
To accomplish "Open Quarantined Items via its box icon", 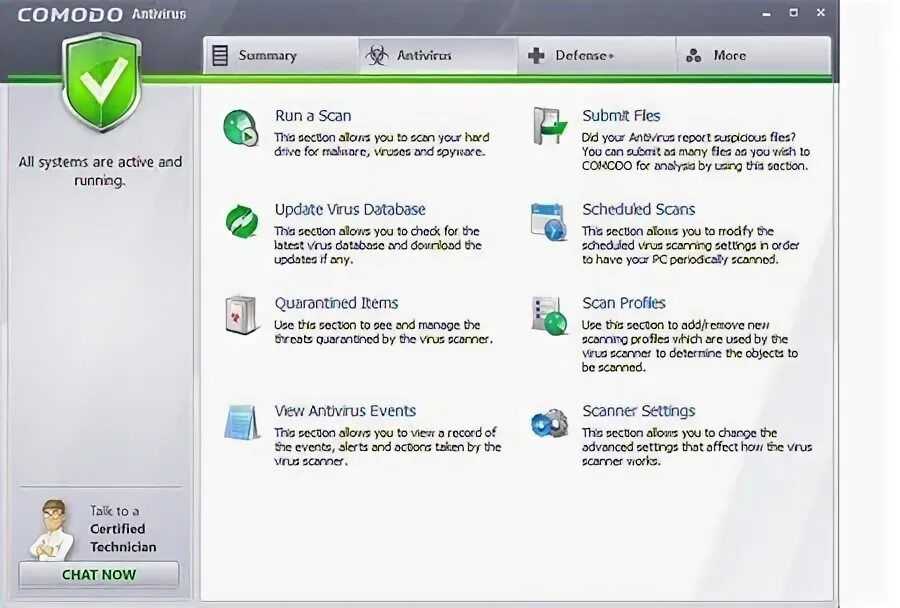I will pos(241,314).
